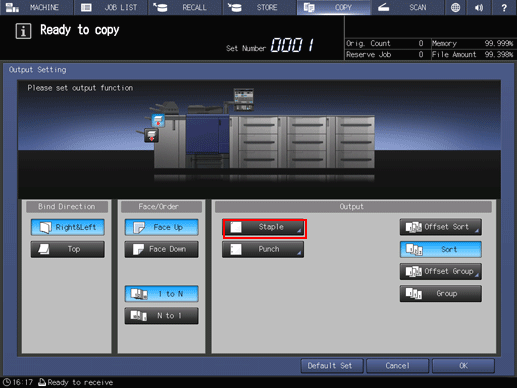Viewport: 517px width, 388px height.
Task: Select upper output tray icon on machine
Action: tap(158, 121)
